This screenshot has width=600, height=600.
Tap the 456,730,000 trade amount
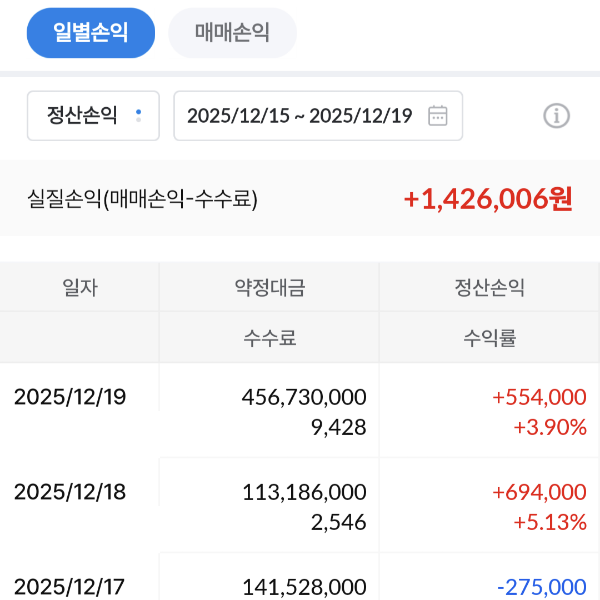click(304, 397)
